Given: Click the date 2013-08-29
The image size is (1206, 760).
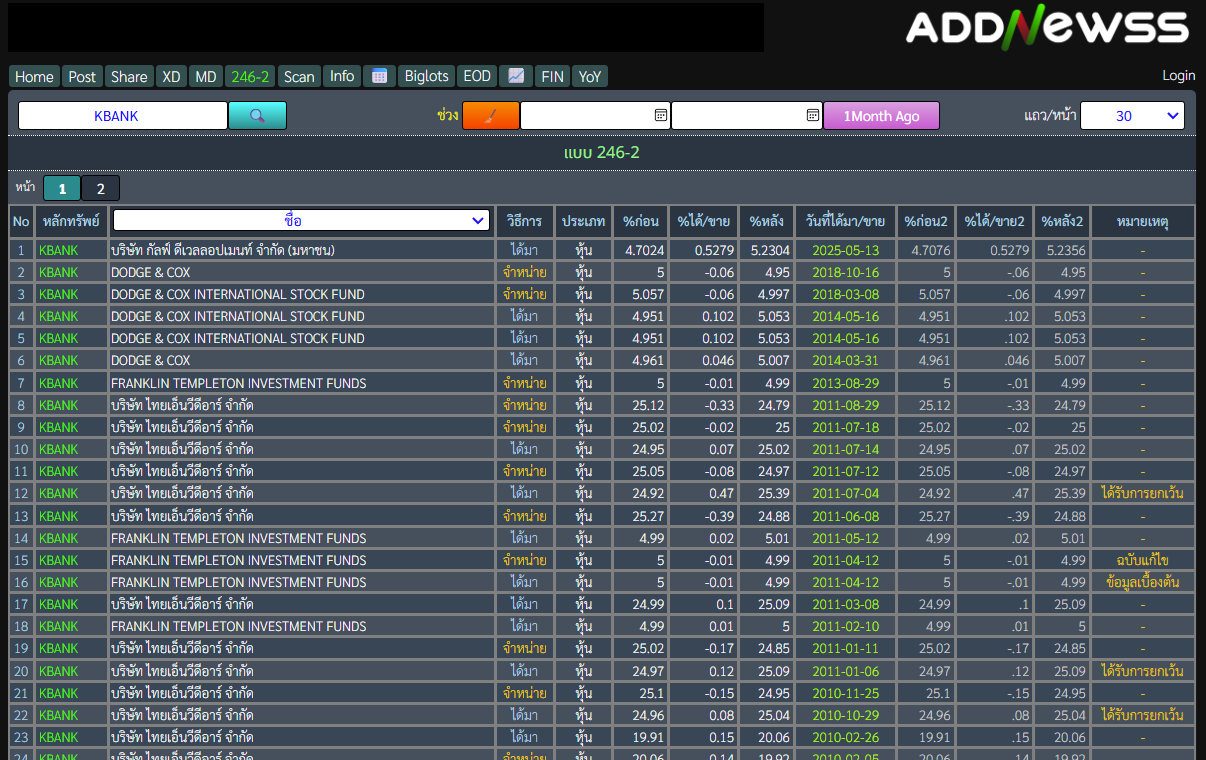Looking at the screenshot, I should 845,383.
